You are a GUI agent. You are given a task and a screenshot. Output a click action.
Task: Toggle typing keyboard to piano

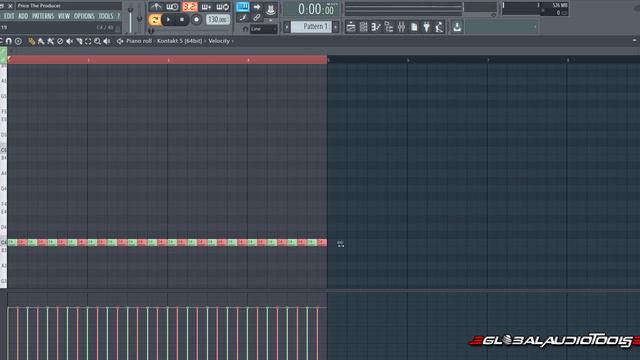243,7
